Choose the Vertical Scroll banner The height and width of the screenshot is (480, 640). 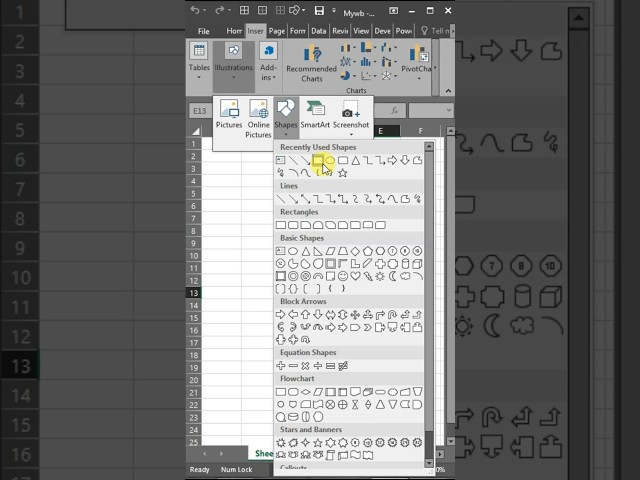coord(330,455)
